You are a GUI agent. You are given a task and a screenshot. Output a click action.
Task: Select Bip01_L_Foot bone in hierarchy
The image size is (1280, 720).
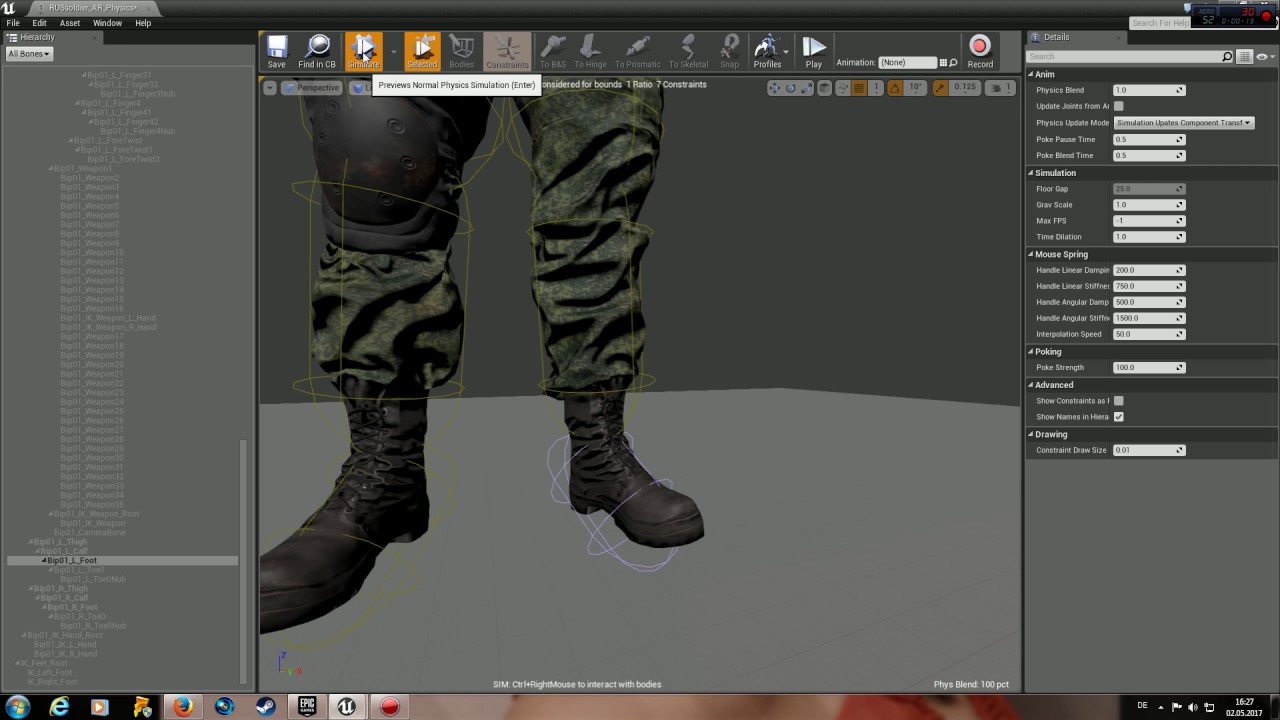[72, 561]
